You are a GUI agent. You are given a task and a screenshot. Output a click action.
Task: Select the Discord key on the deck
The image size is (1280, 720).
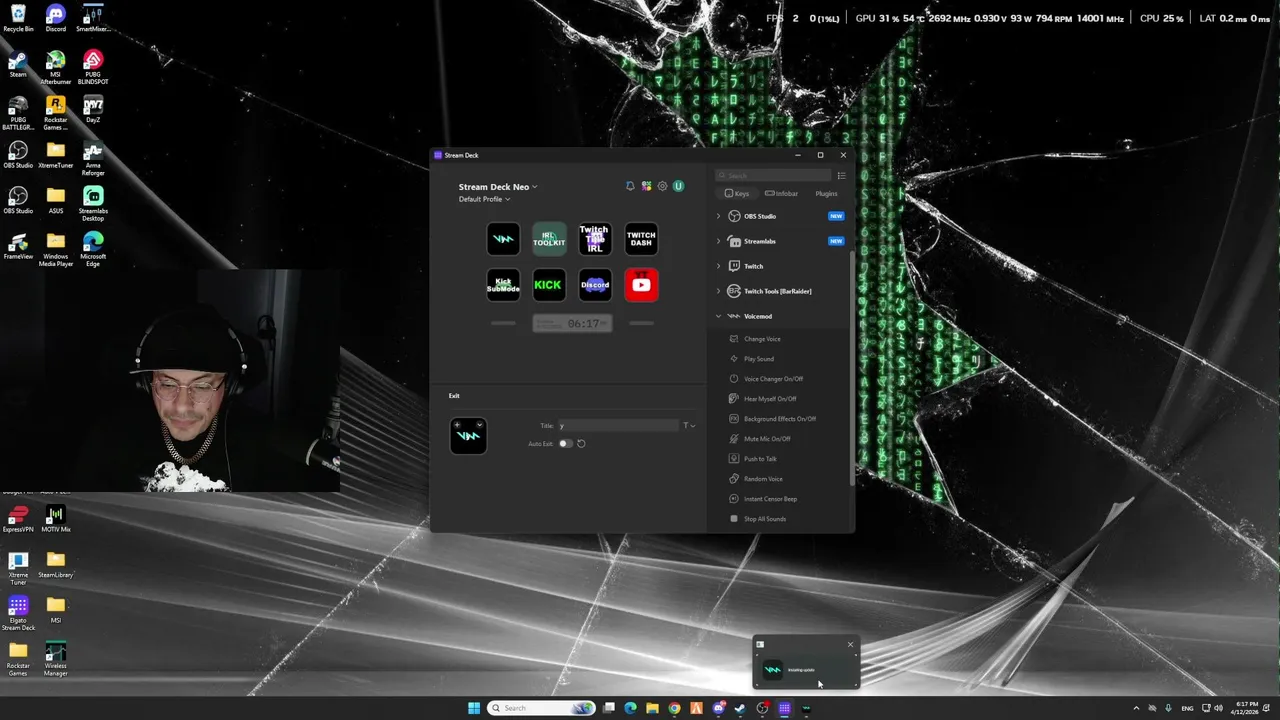click(x=595, y=285)
